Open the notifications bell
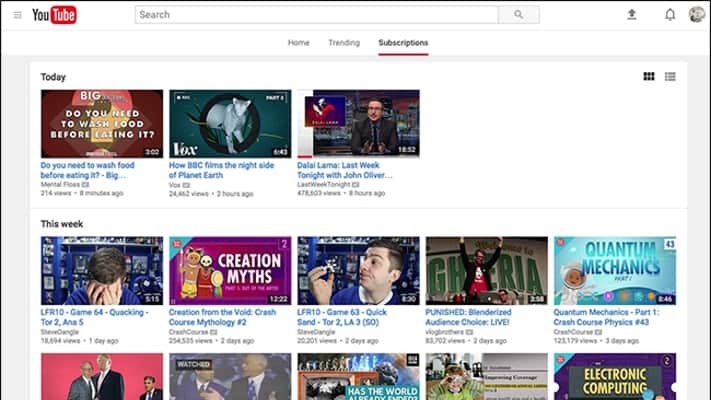Viewport: 711px width, 400px height. [x=670, y=15]
